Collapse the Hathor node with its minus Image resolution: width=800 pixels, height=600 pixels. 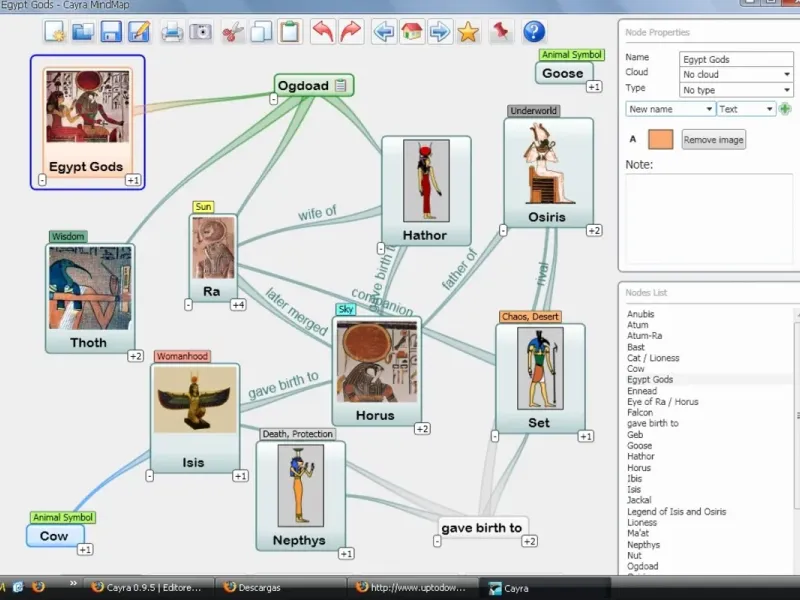[x=381, y=248]
